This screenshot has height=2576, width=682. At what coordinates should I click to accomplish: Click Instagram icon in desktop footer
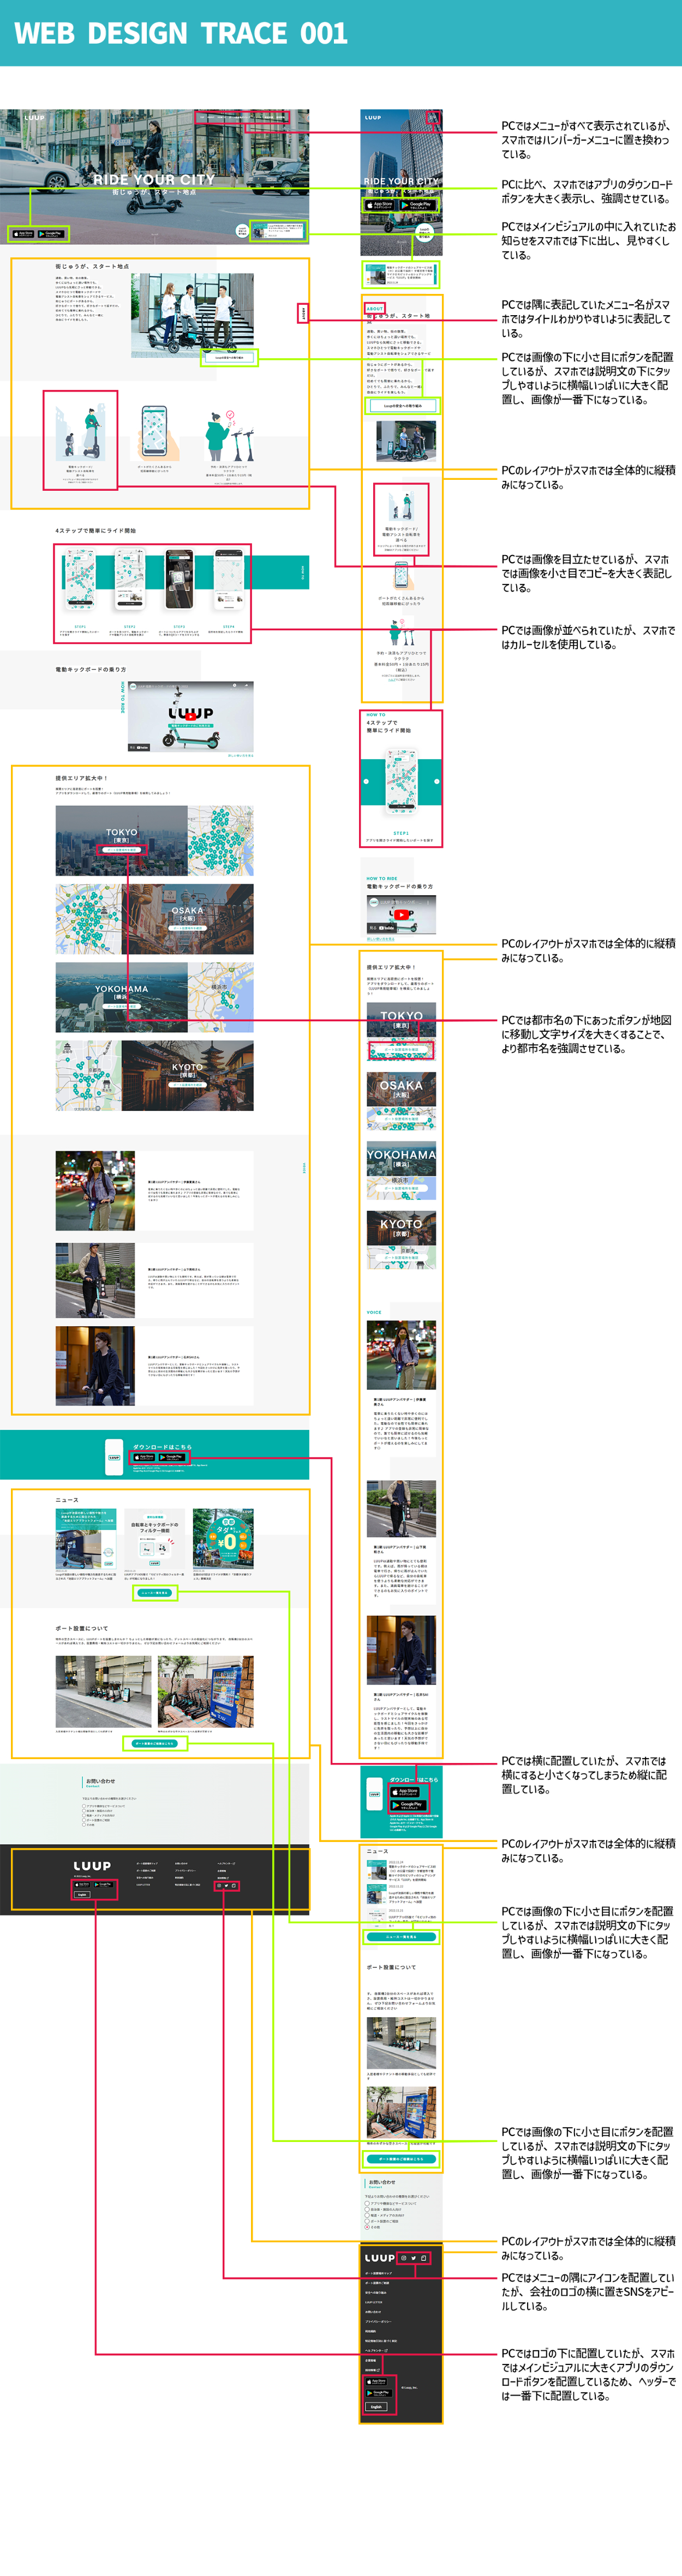(x=218, y=1886)
